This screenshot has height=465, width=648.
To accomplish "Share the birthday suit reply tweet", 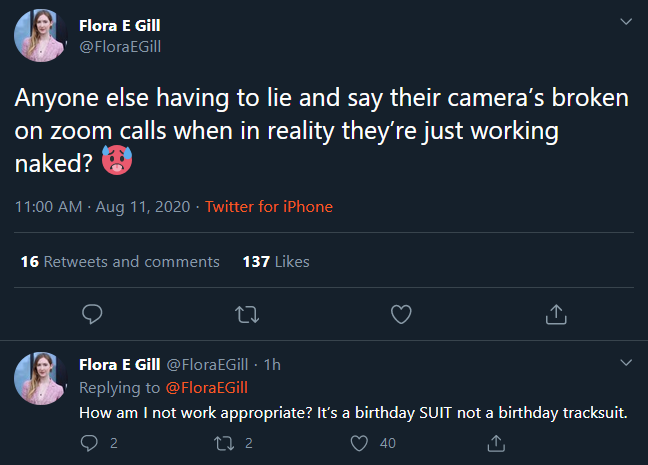I will click(x=494, y=443).
